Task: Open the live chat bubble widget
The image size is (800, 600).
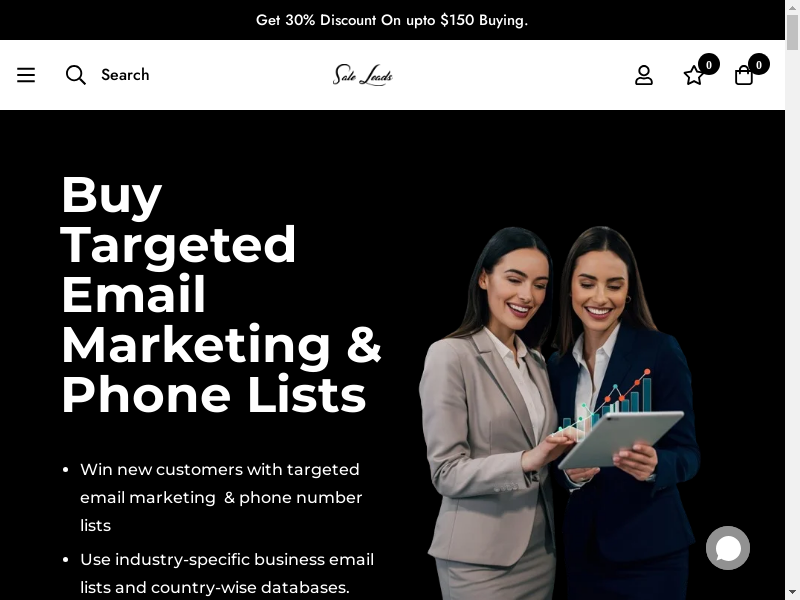Action: coord(728,548)
